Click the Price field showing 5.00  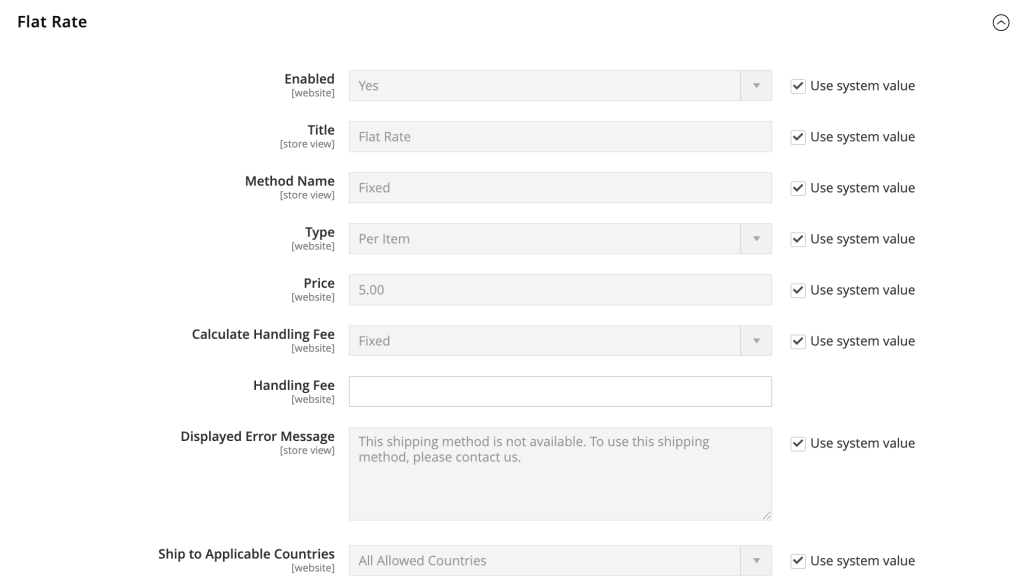(560, 289)
